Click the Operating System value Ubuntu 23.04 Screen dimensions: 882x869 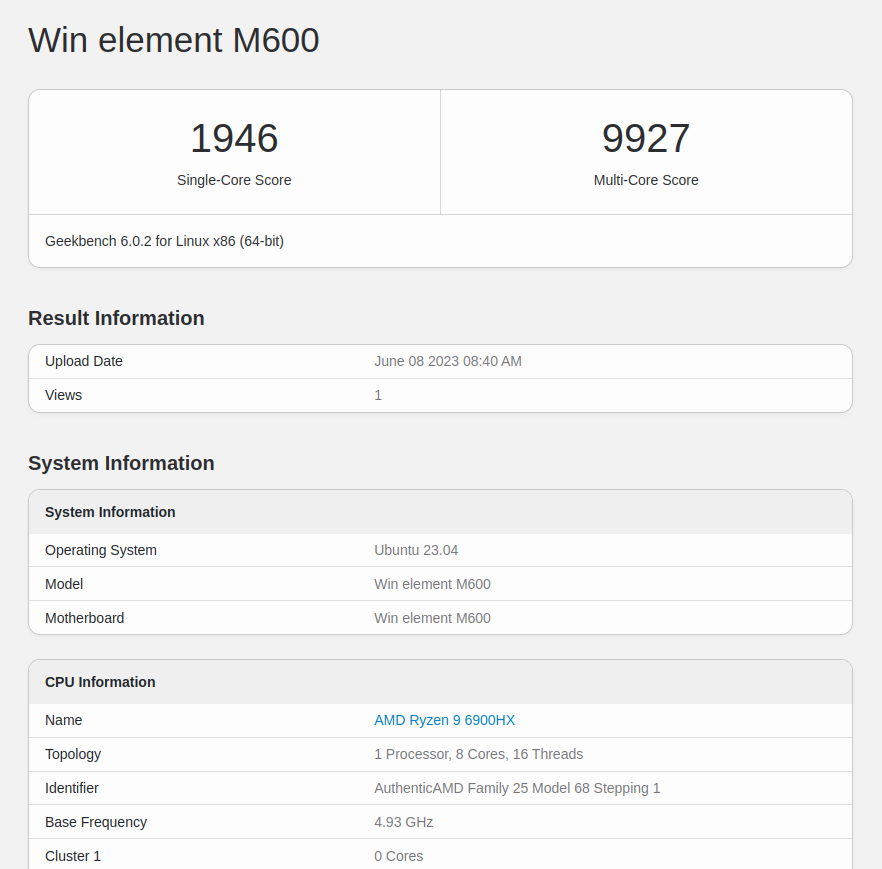click(416, 550)
